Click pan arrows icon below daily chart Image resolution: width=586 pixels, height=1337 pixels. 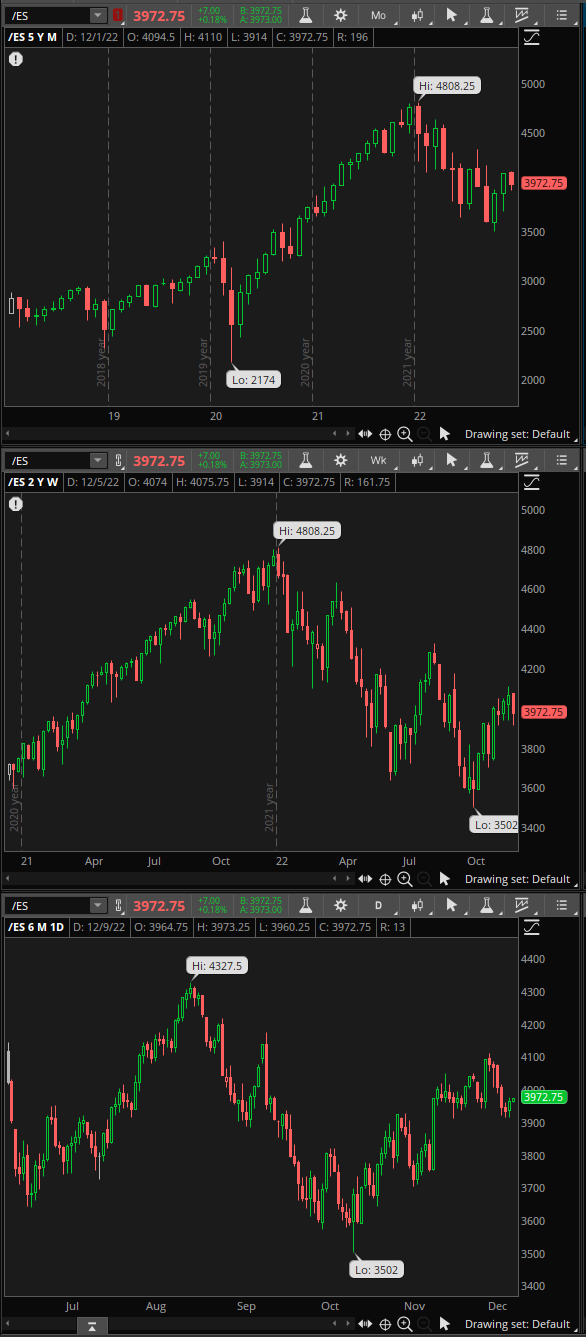[x=365, y=1324]
